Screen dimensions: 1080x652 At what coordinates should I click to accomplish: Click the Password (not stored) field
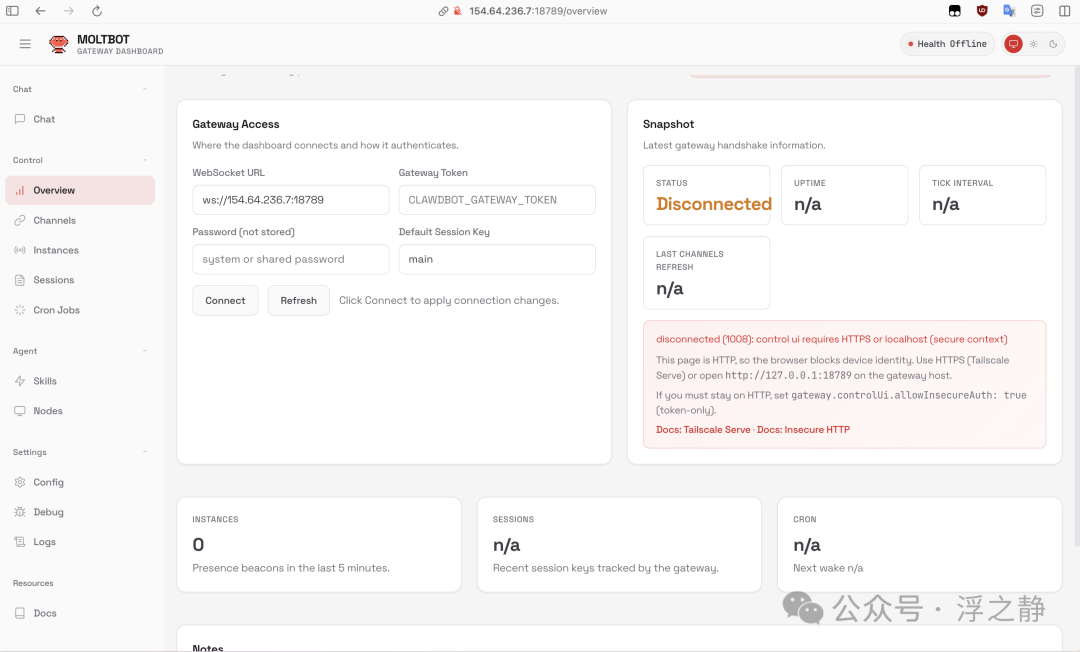291,259
